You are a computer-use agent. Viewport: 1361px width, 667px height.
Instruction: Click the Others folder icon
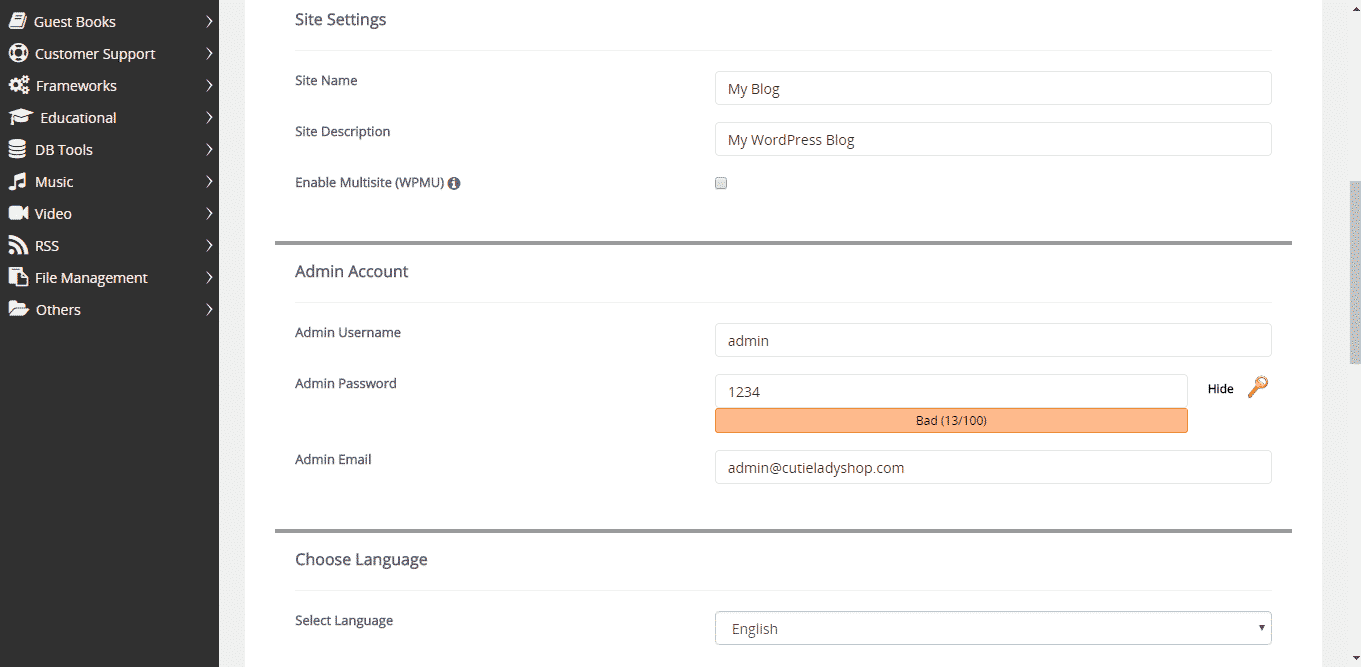[18, 309]
